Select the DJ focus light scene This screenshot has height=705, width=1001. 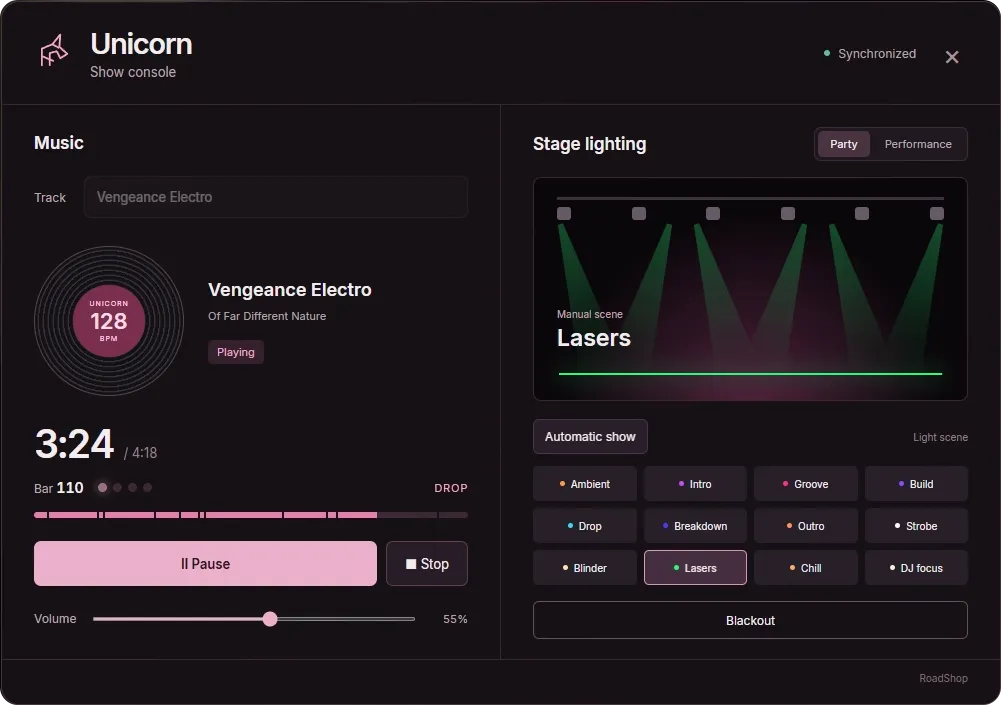(x=916, y=568)
